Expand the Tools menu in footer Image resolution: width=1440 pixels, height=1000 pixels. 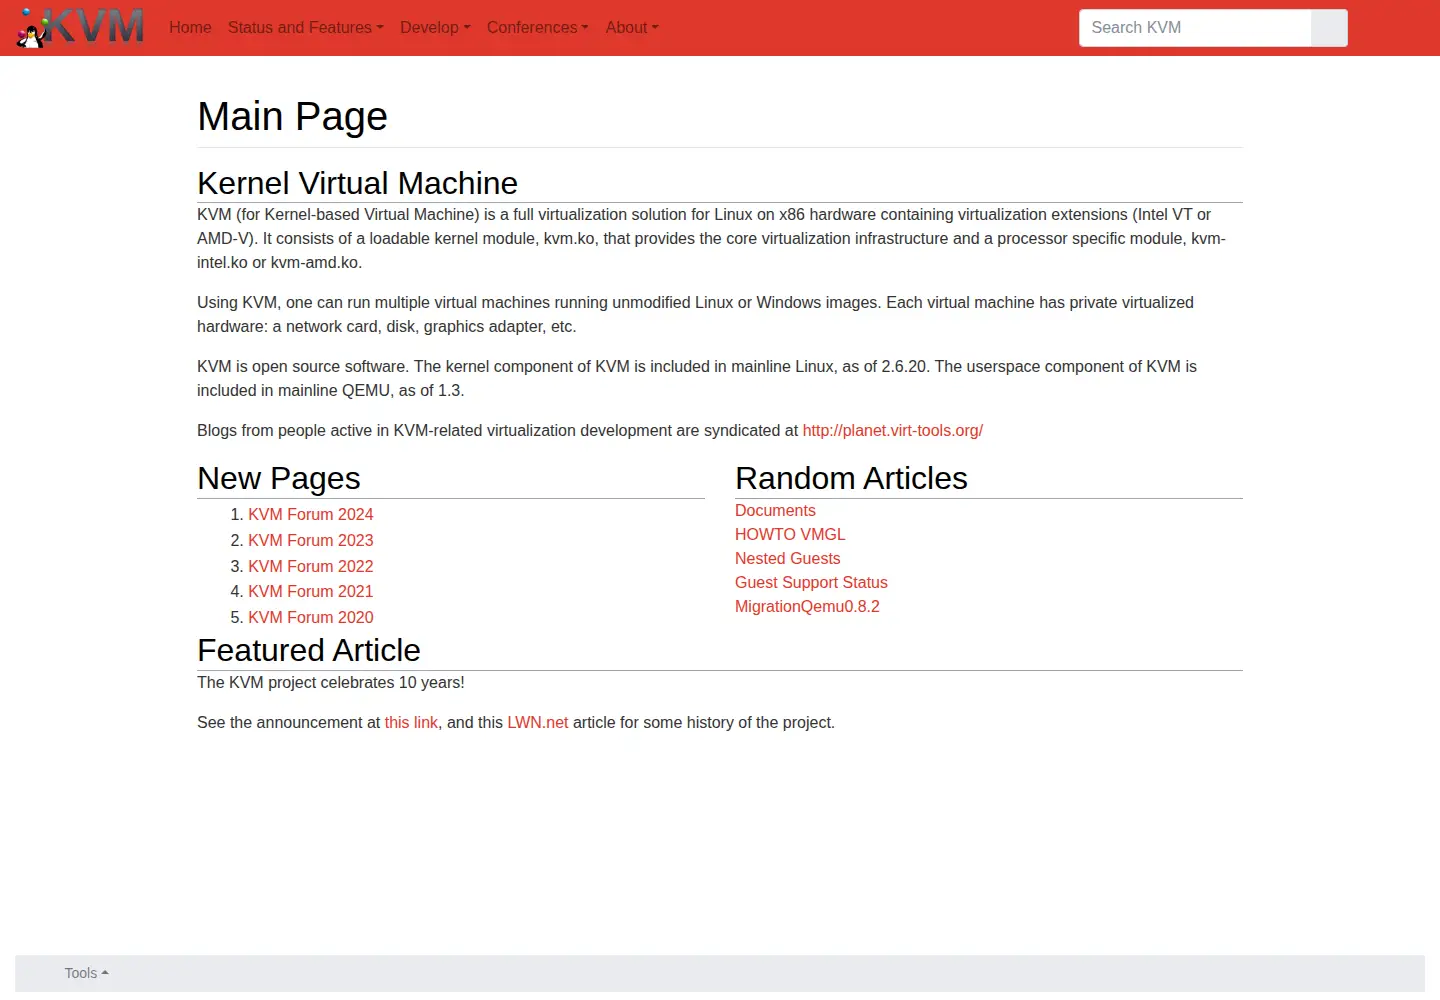pyautogui.click(x=86, y=973)
